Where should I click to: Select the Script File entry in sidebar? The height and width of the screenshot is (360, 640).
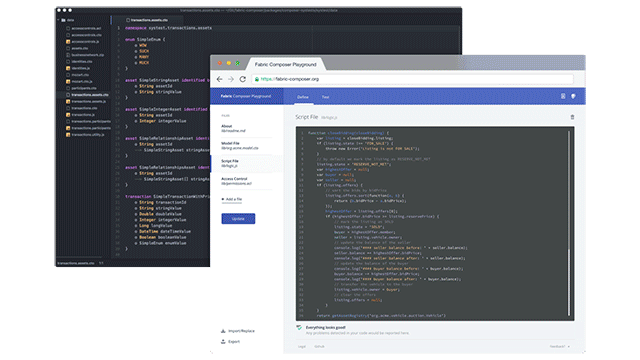click(x=247, y=163)
